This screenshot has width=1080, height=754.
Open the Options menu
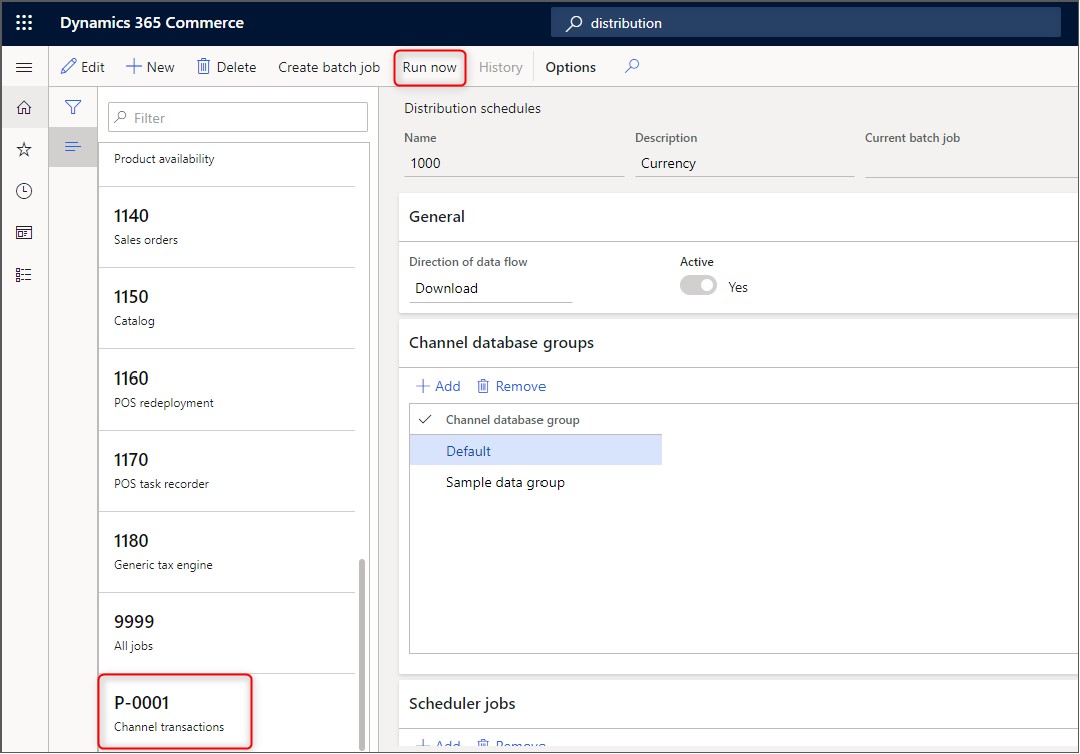pyautogui.click(x=570, y=67)
